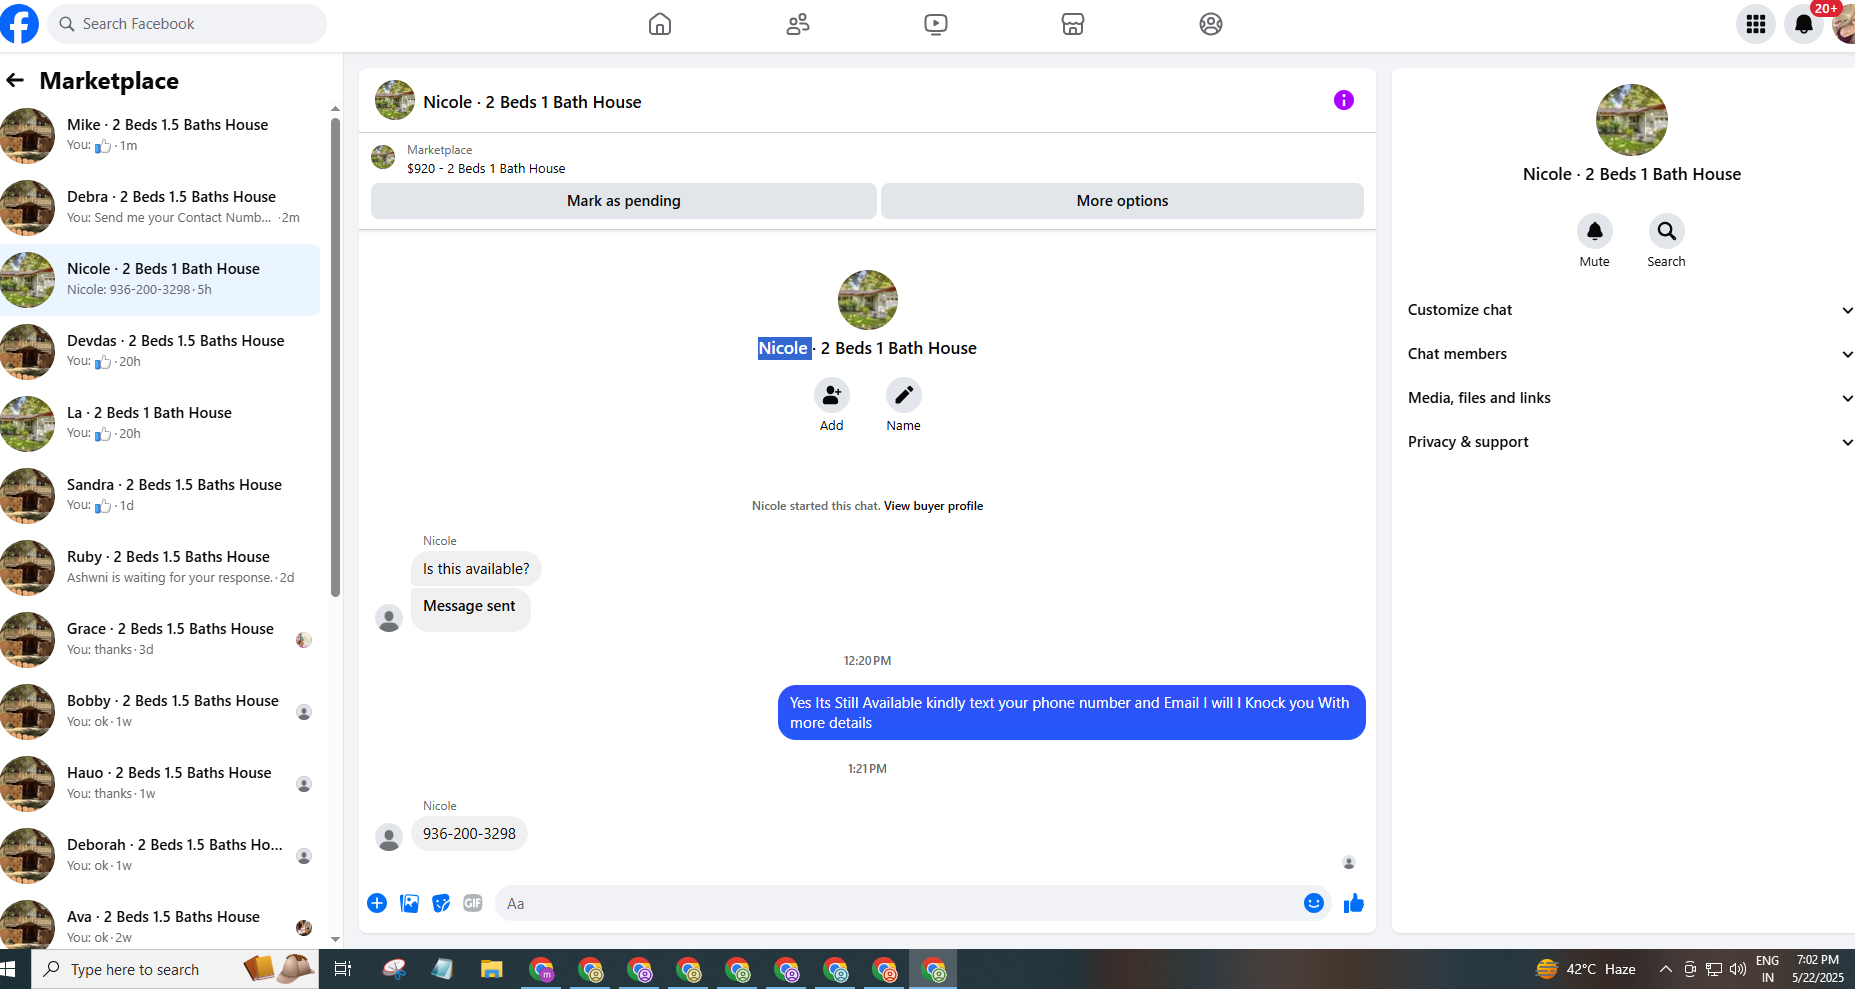Screen dimensions: 1855x989
Task: Click the conversation list scrollbar
Action: [x=335, y=357]
